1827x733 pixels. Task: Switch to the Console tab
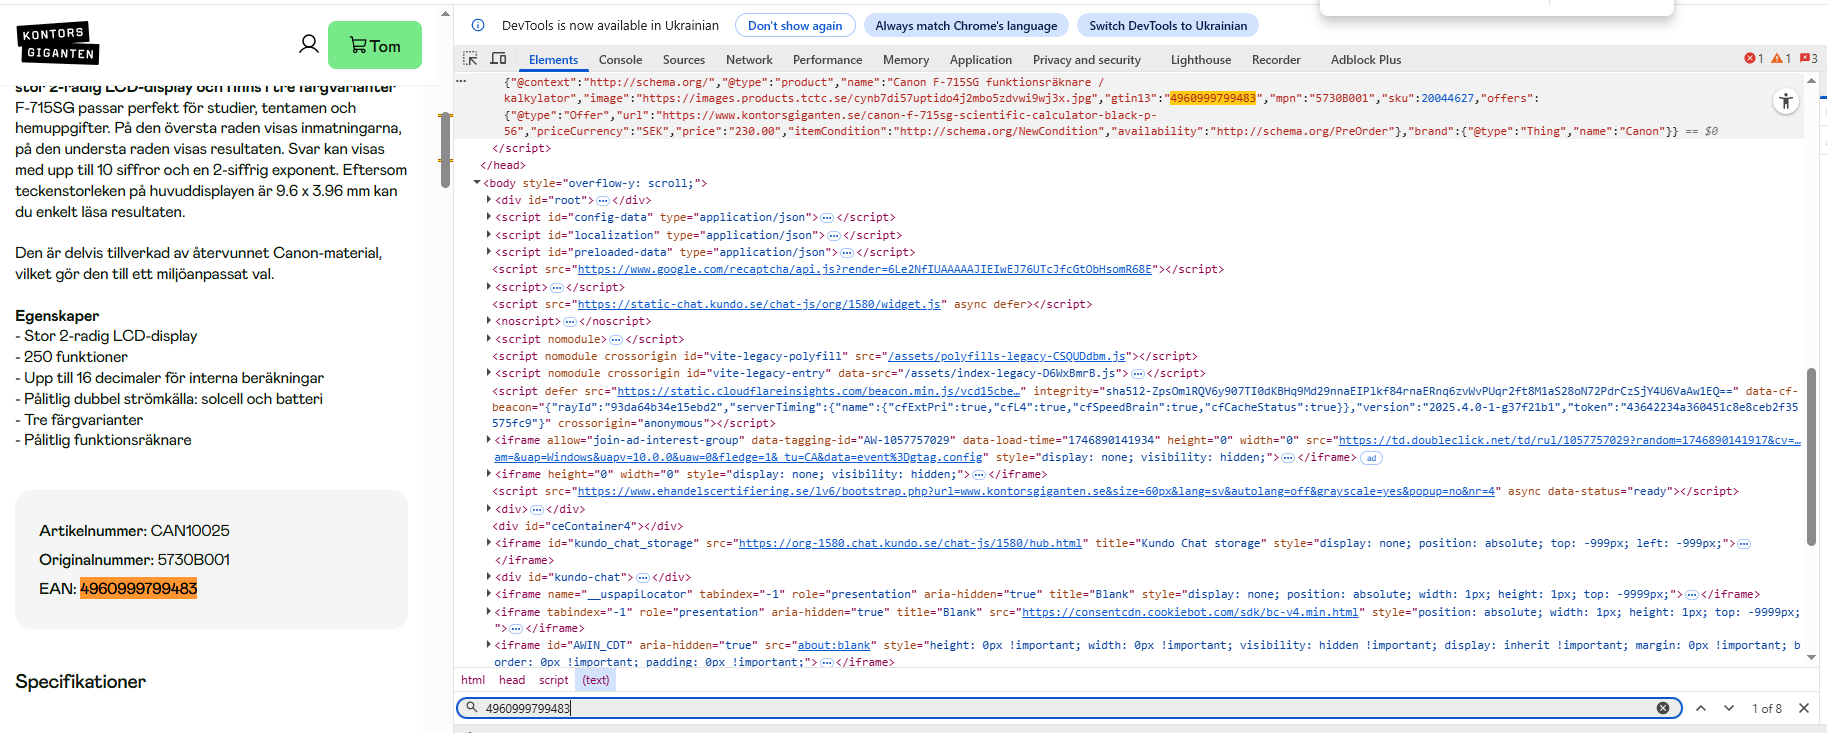[x=620, y=60]
